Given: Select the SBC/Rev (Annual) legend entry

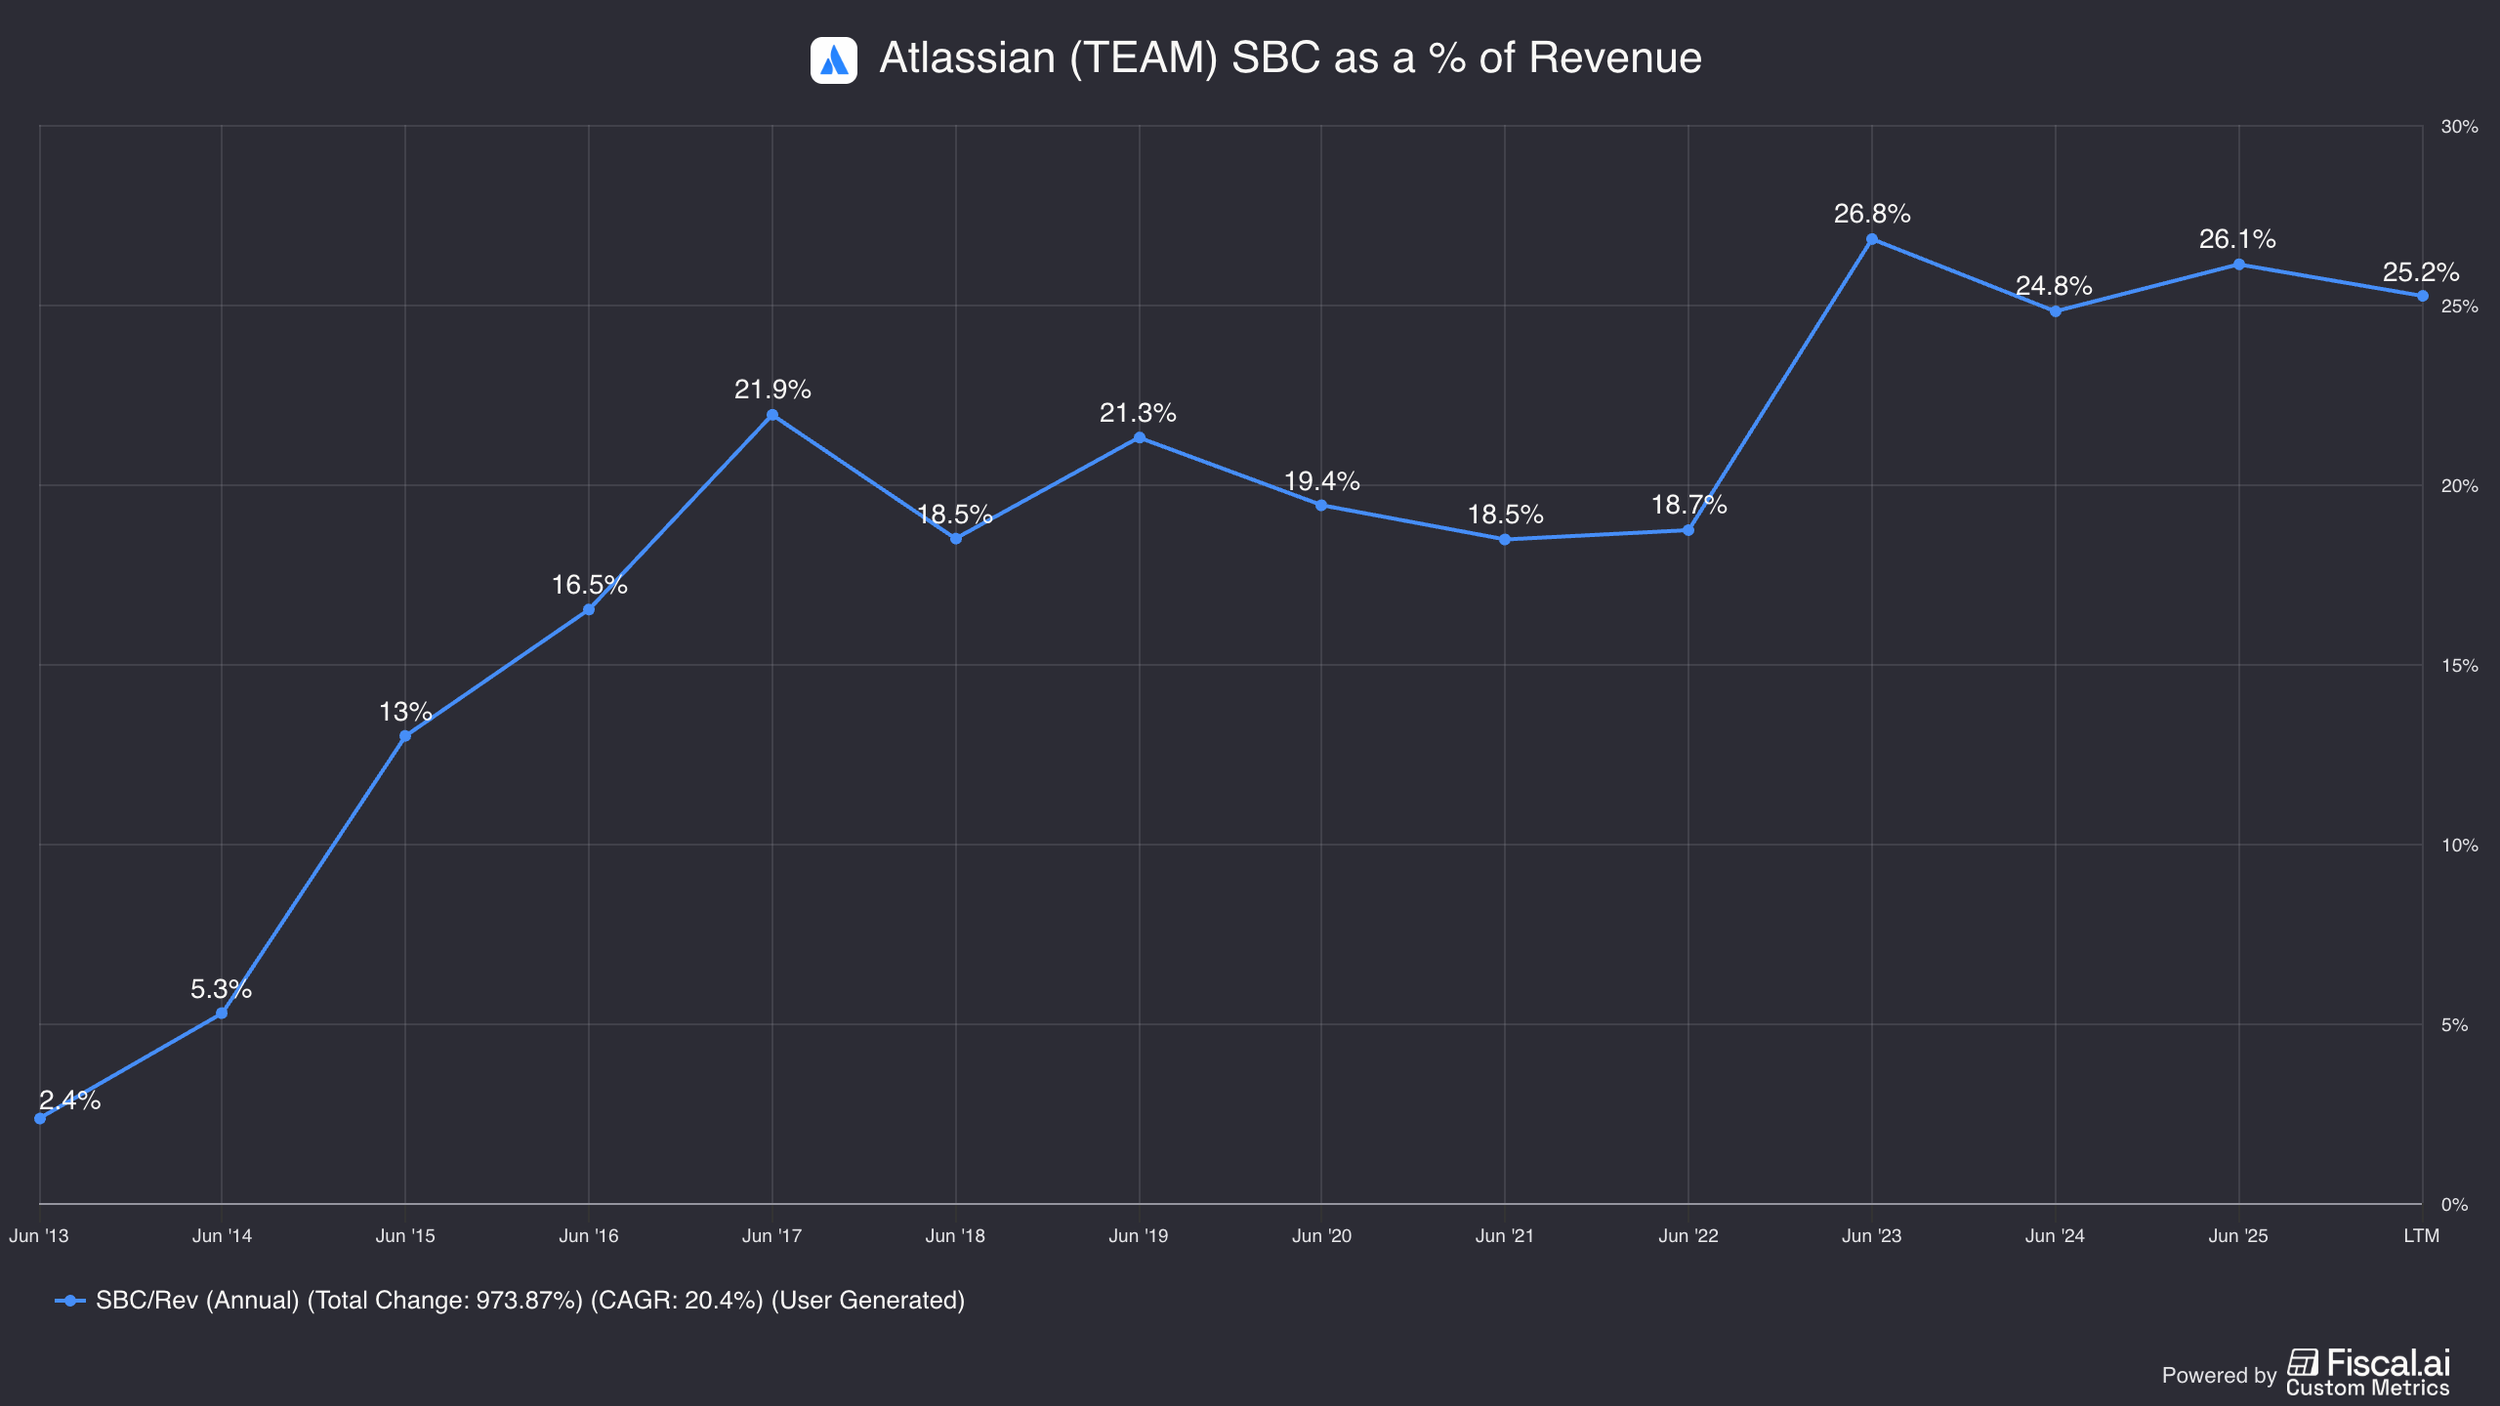Looking at the screenshot, I should click(510, 1300).
